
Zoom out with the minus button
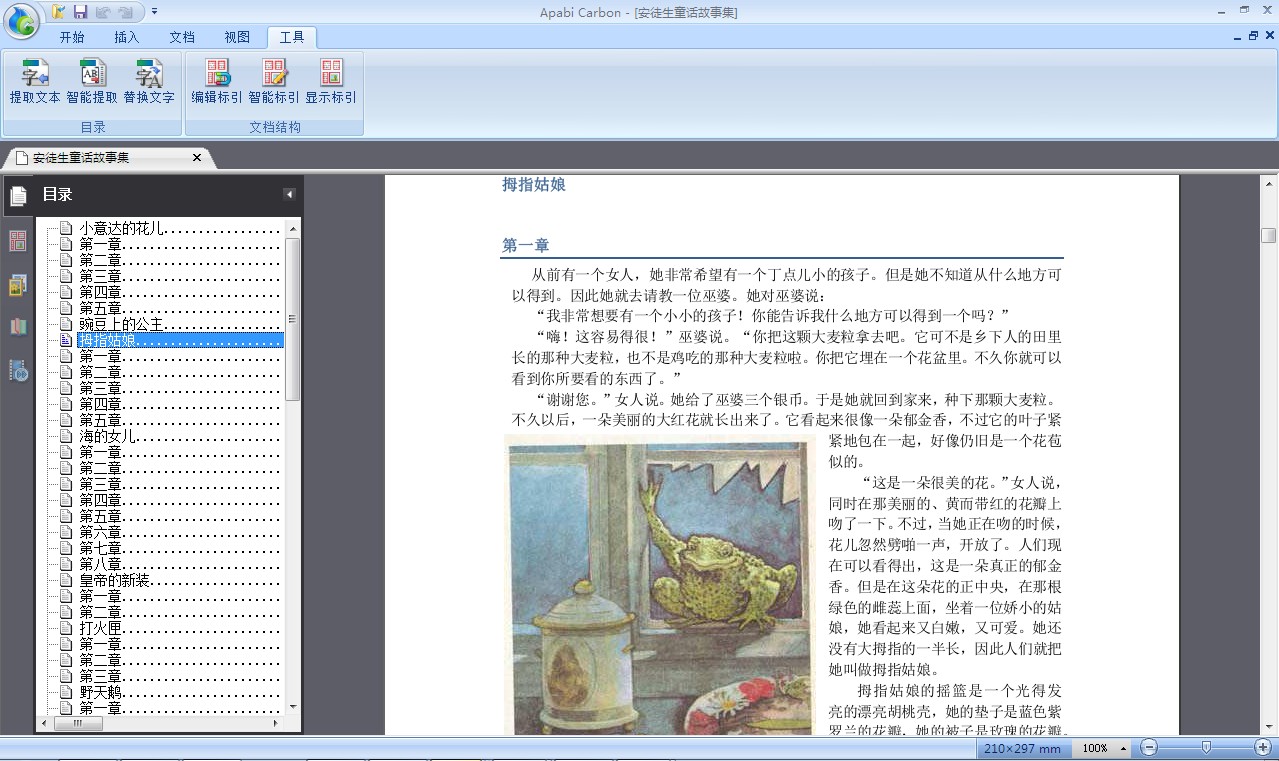1150,747
